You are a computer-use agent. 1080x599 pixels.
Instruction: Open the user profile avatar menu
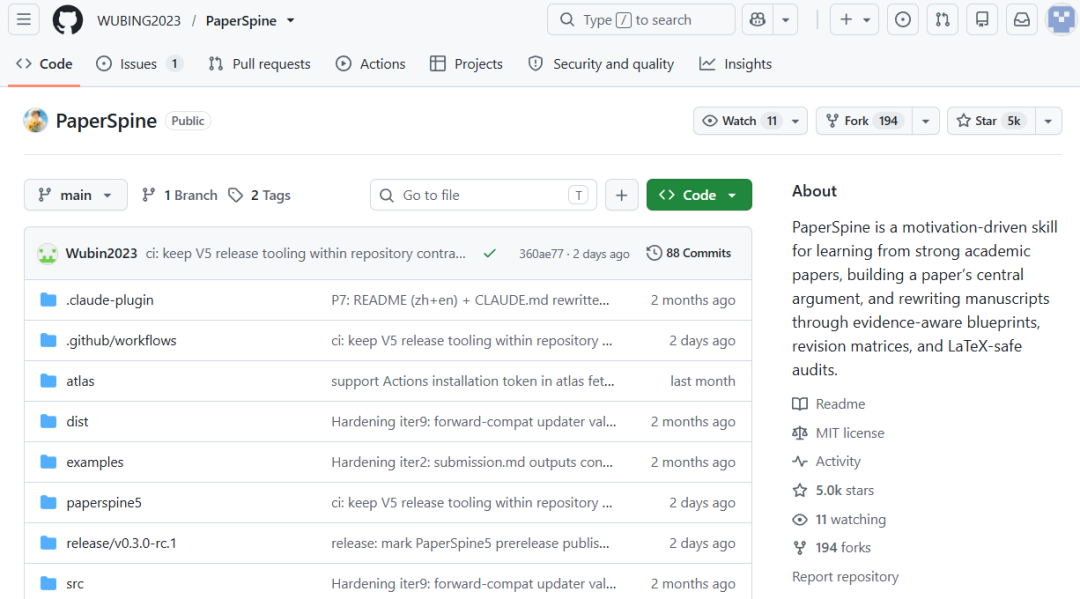tap(1061, 20)
